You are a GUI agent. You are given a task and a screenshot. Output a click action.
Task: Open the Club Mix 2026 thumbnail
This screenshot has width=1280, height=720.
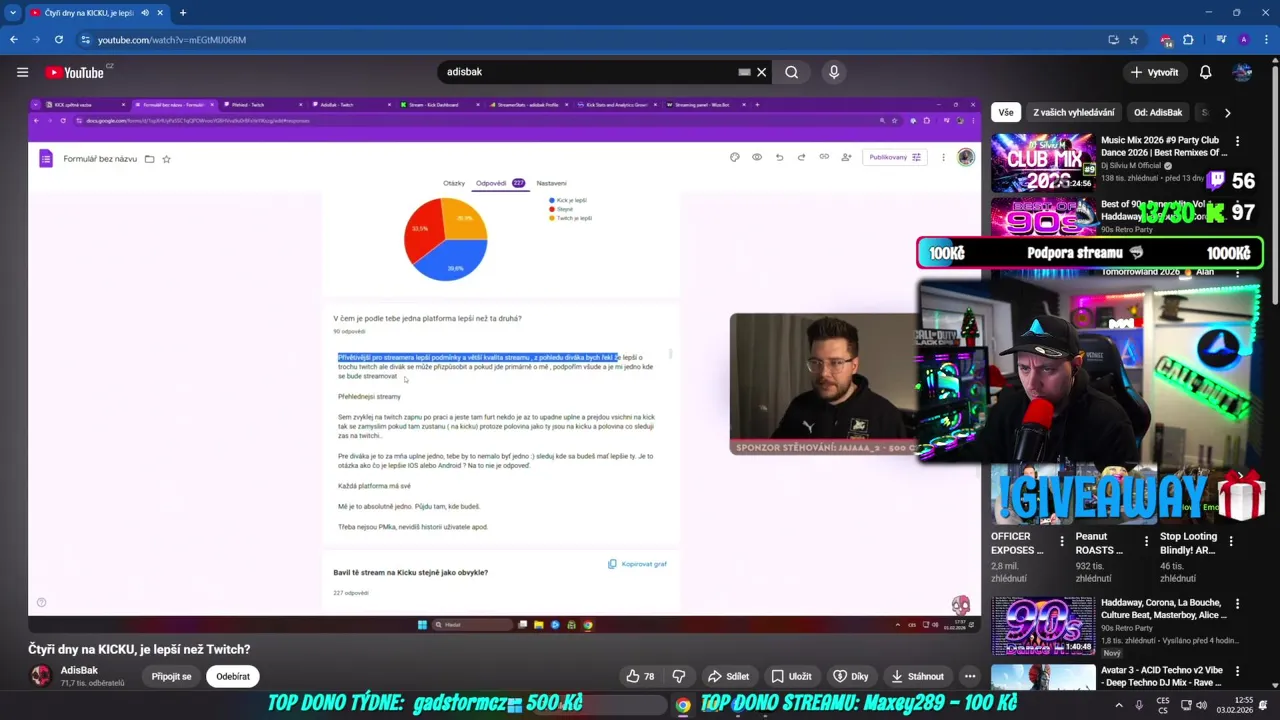[x=1043, y=162]
